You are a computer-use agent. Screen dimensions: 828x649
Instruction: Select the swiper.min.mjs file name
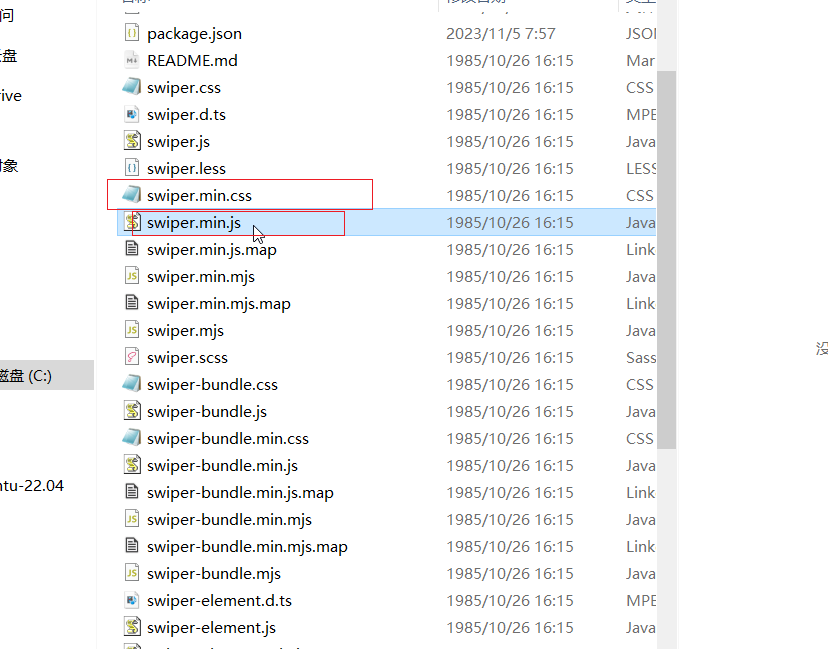pos(201,276)
